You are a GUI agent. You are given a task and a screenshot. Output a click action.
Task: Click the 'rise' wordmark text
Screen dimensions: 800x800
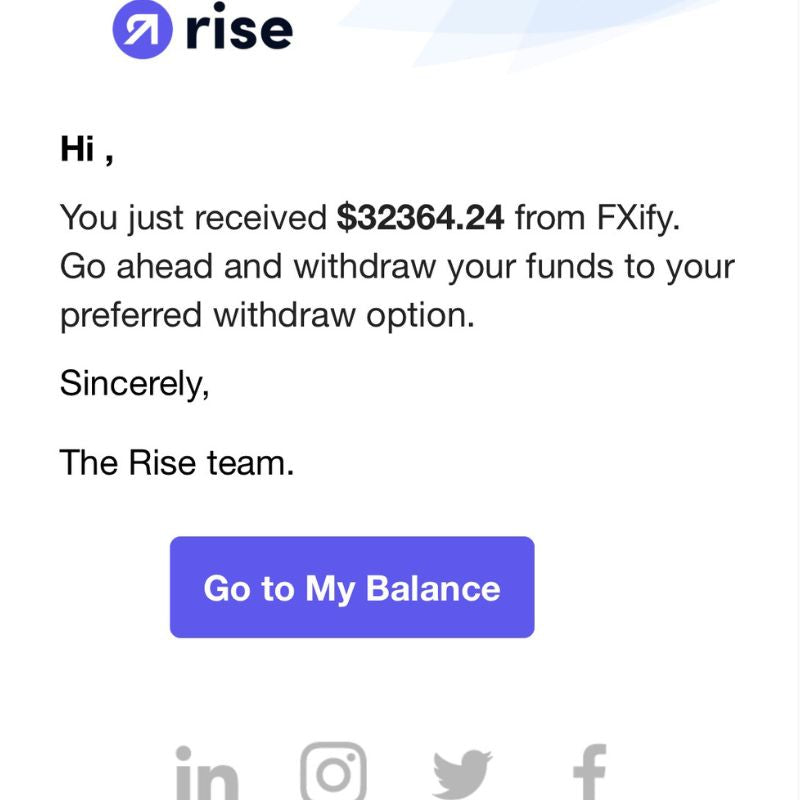[x=238, y=29]
